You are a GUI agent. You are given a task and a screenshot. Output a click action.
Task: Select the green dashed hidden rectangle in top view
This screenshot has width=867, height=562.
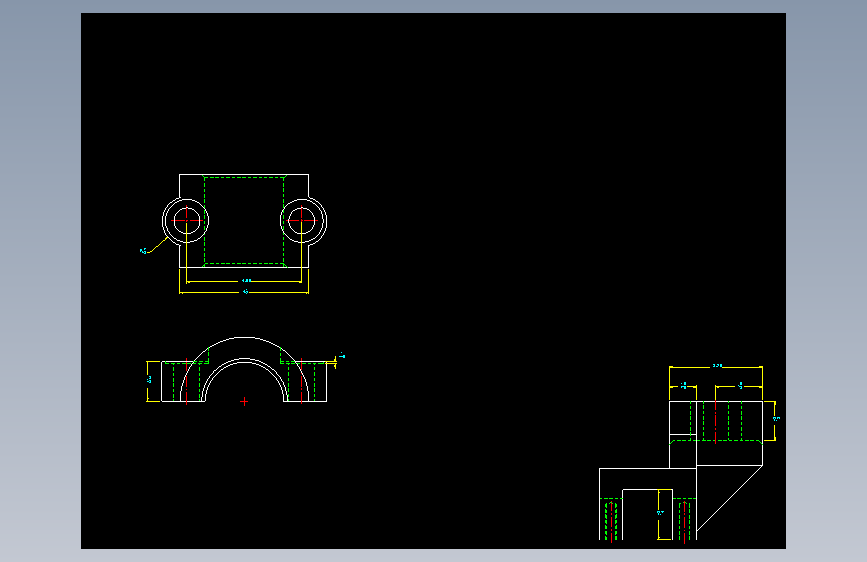(x=244, y=221)
